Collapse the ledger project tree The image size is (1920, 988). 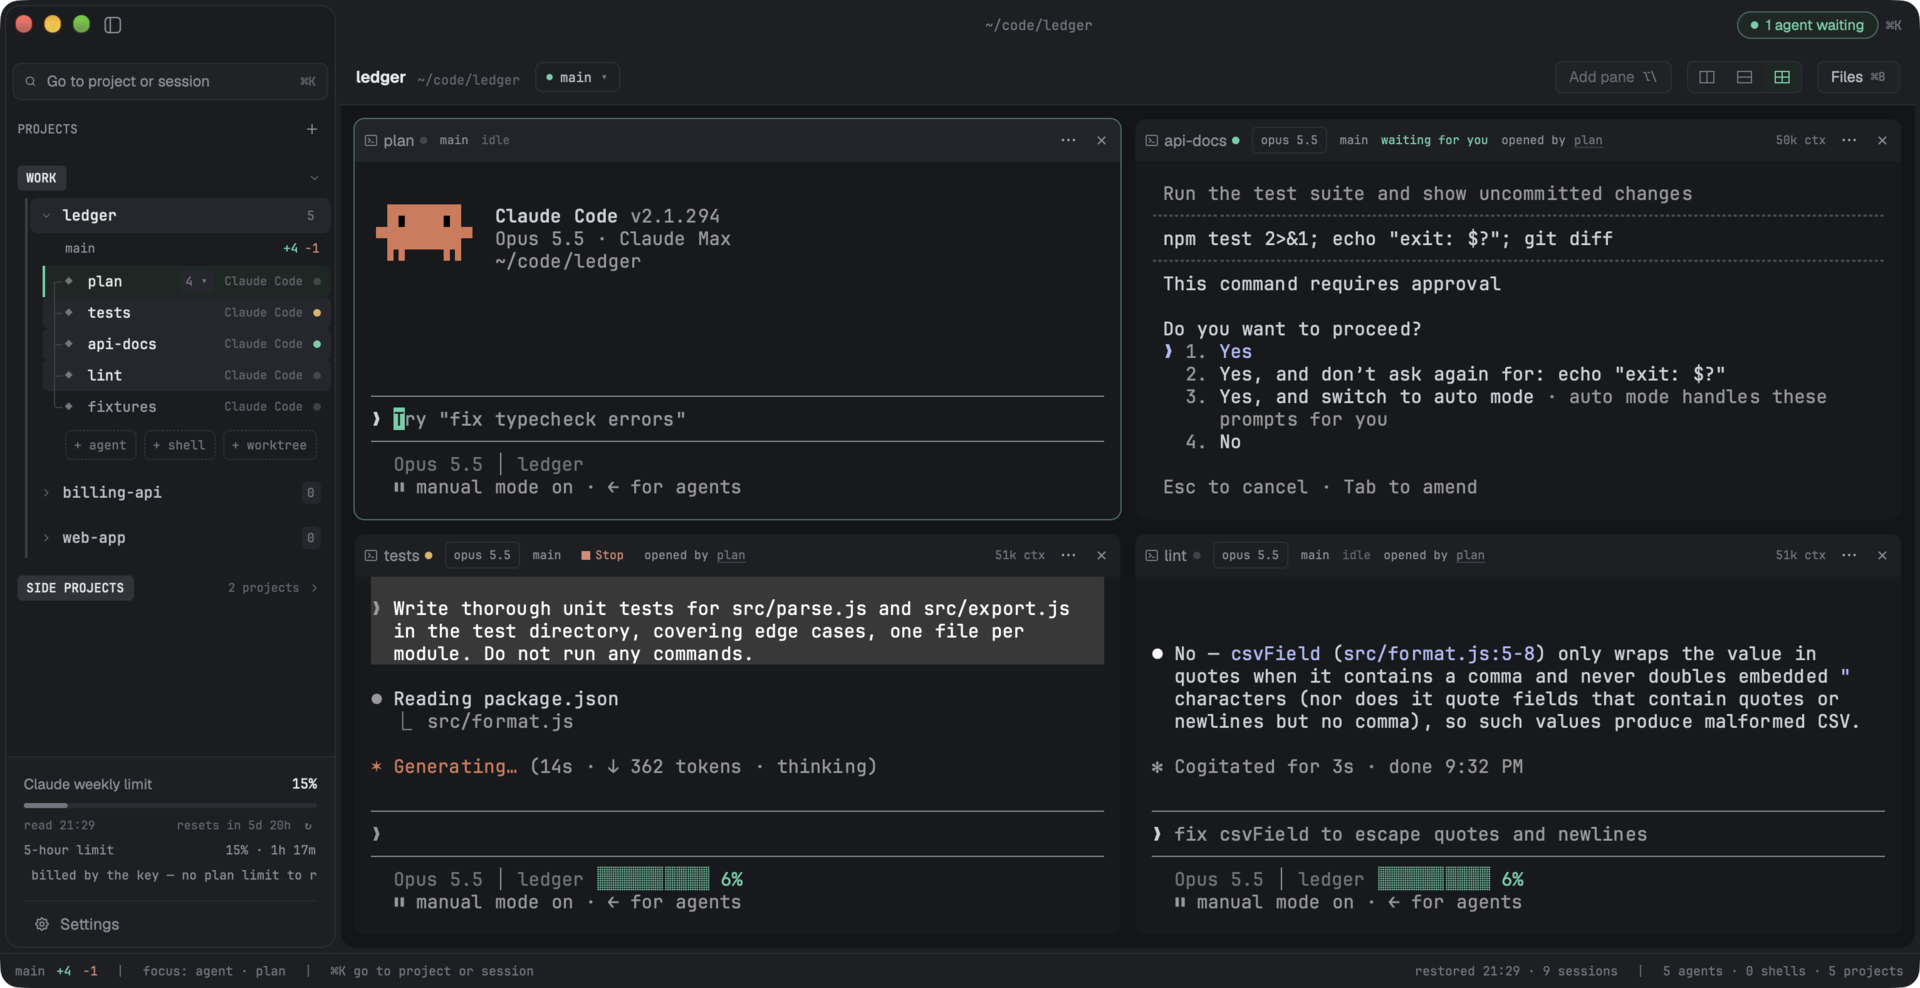tap(46, 215)
